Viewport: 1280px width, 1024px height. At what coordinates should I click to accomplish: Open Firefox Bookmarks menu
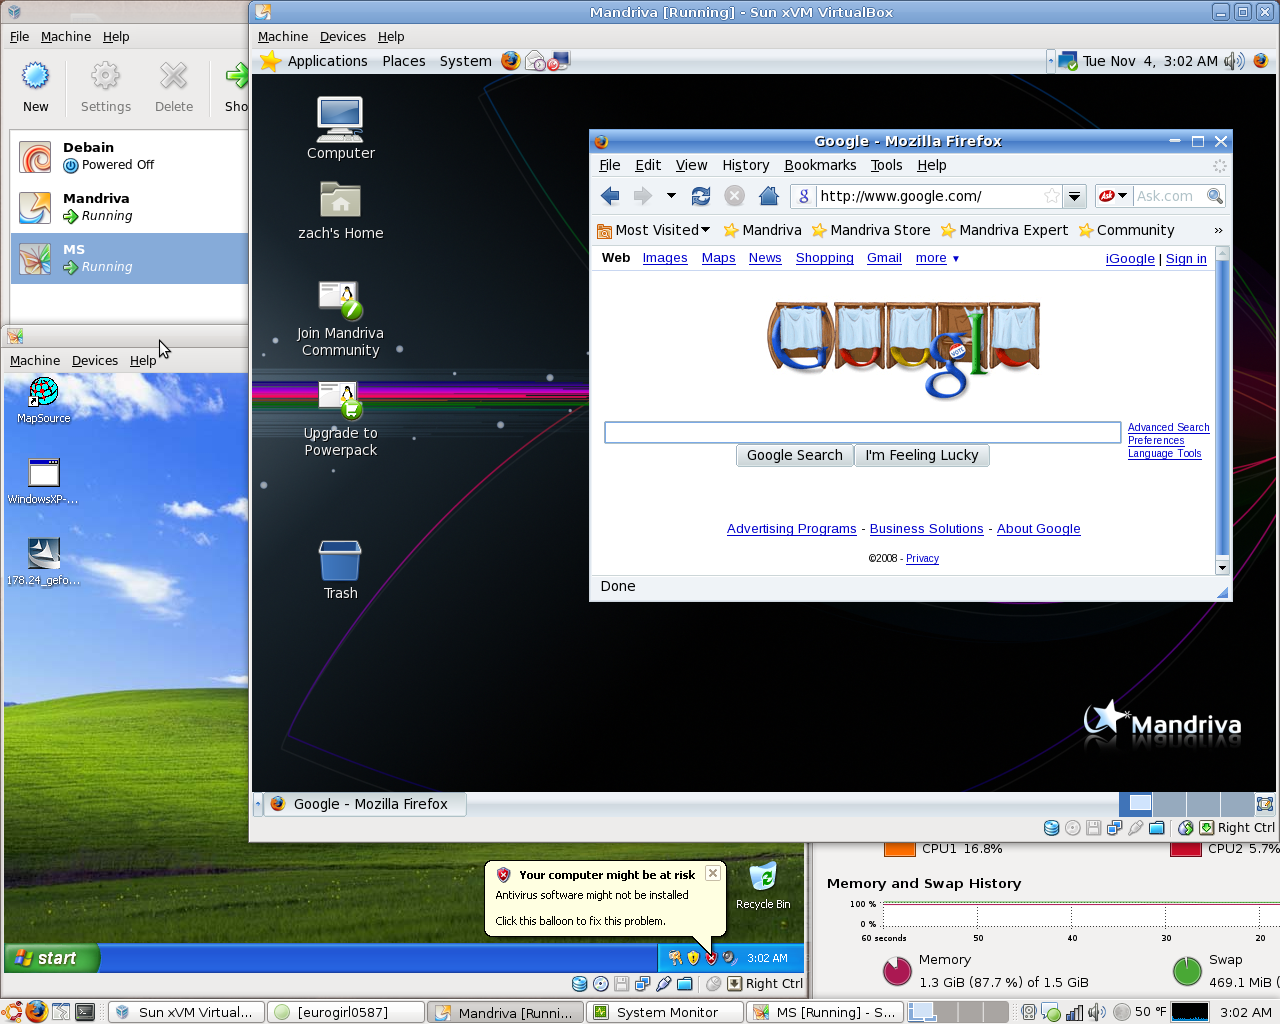coord(820,165)
